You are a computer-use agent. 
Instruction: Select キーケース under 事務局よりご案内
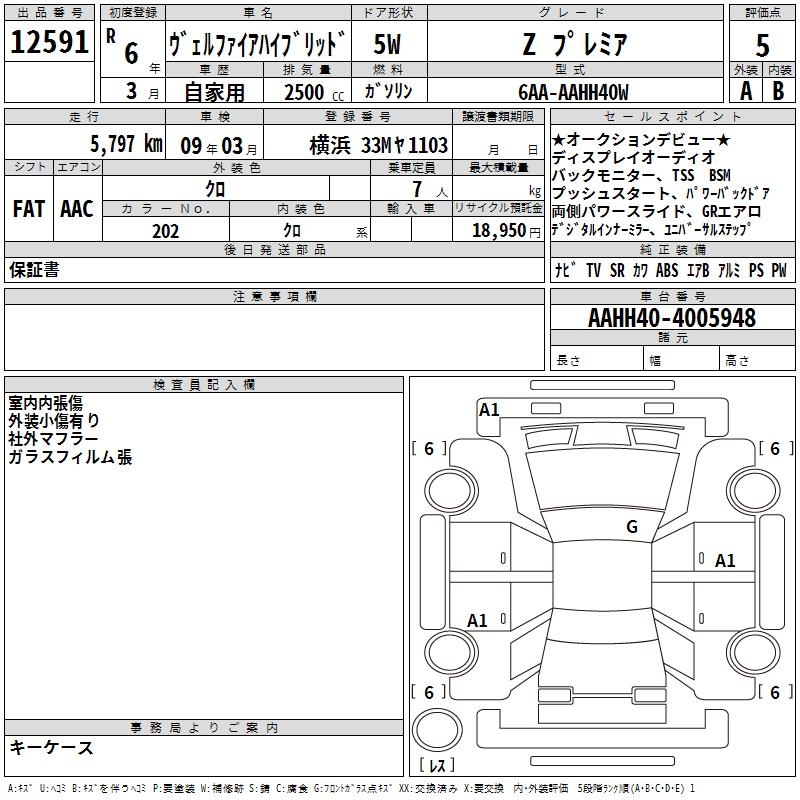pos(52,747)
